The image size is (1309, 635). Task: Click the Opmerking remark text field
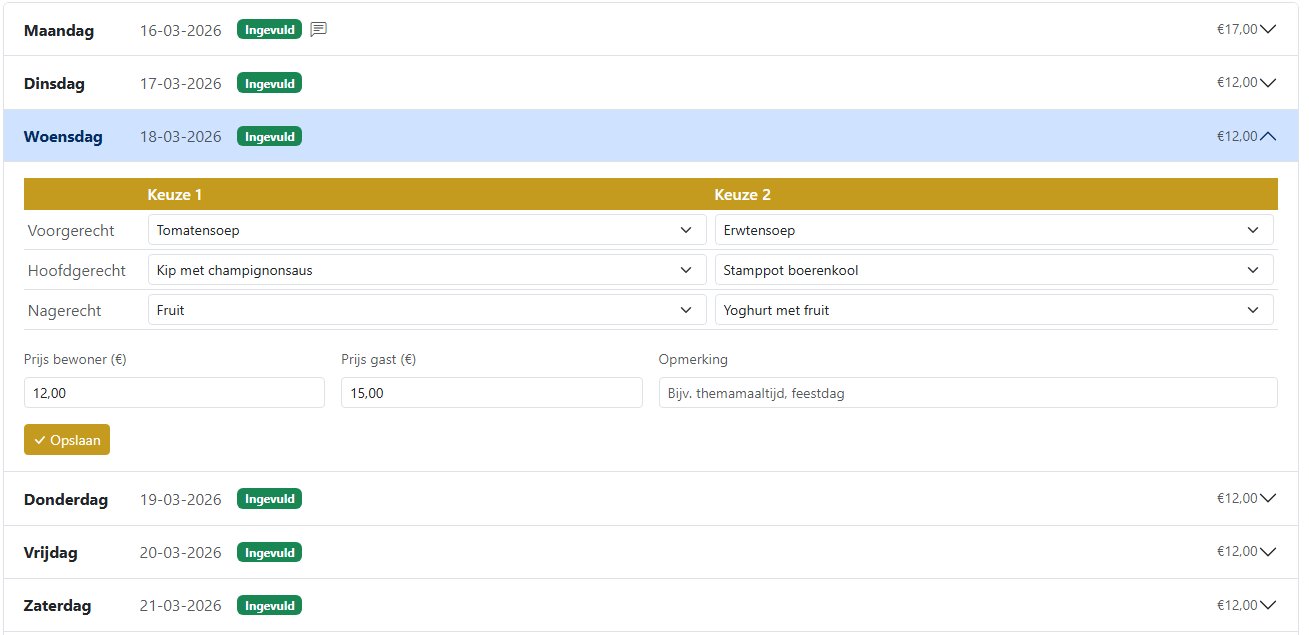(967, 393)
